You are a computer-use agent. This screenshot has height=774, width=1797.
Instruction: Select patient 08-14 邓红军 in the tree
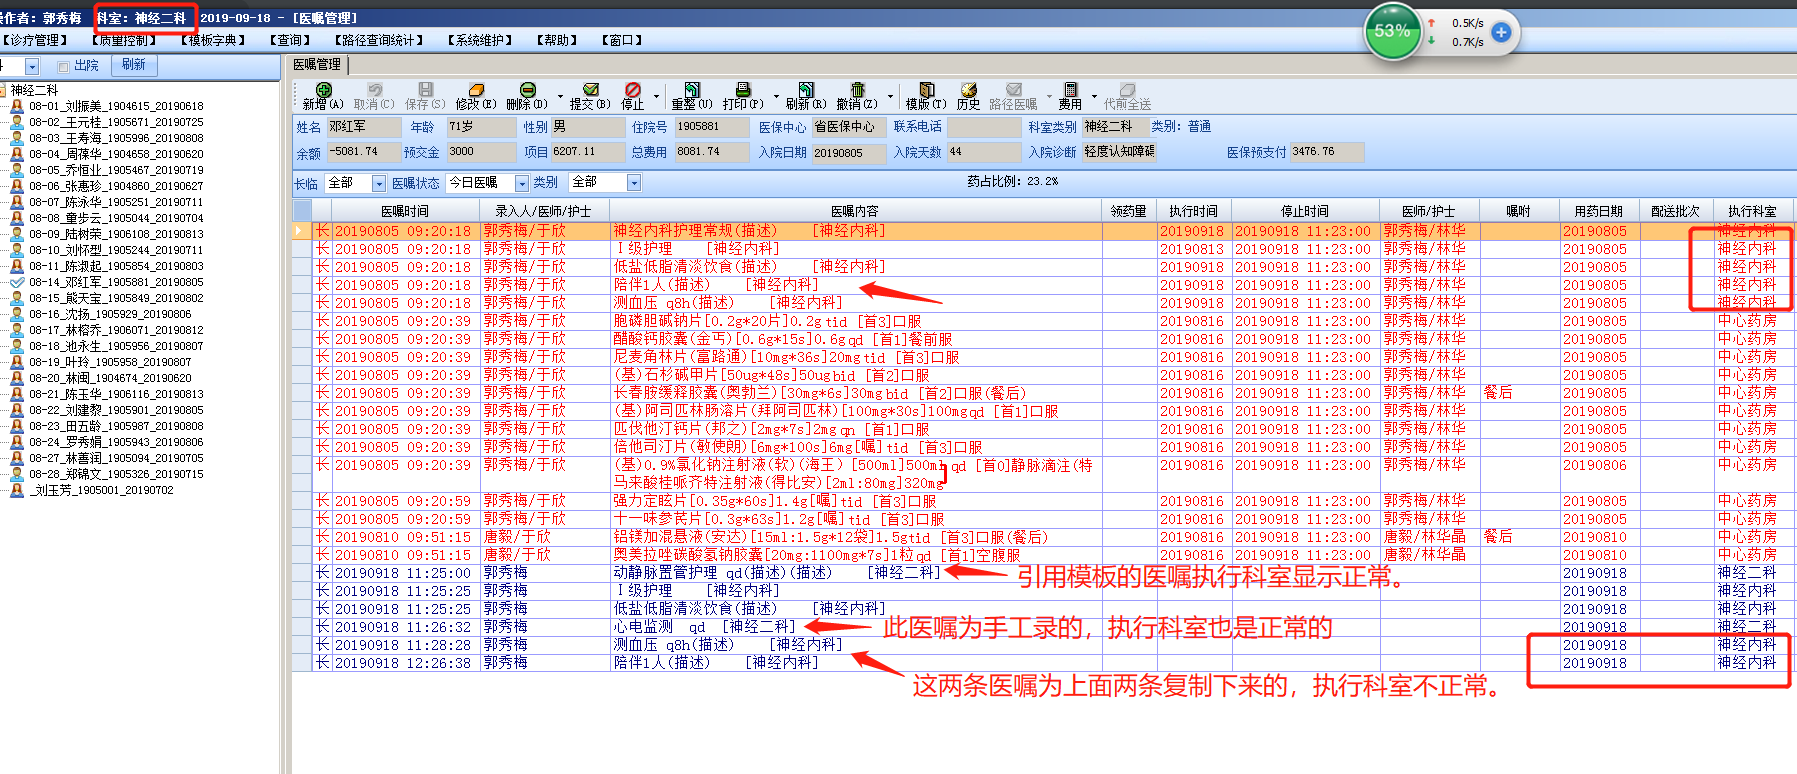coord(116,282)
